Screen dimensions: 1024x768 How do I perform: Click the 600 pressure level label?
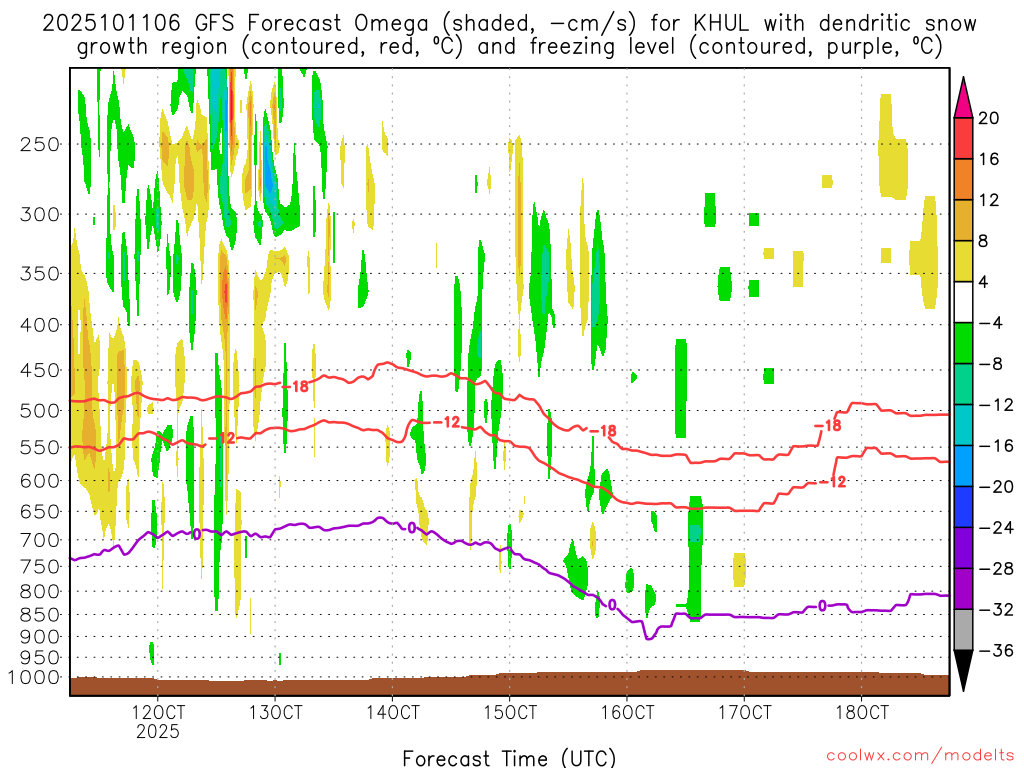coord(40,481)
